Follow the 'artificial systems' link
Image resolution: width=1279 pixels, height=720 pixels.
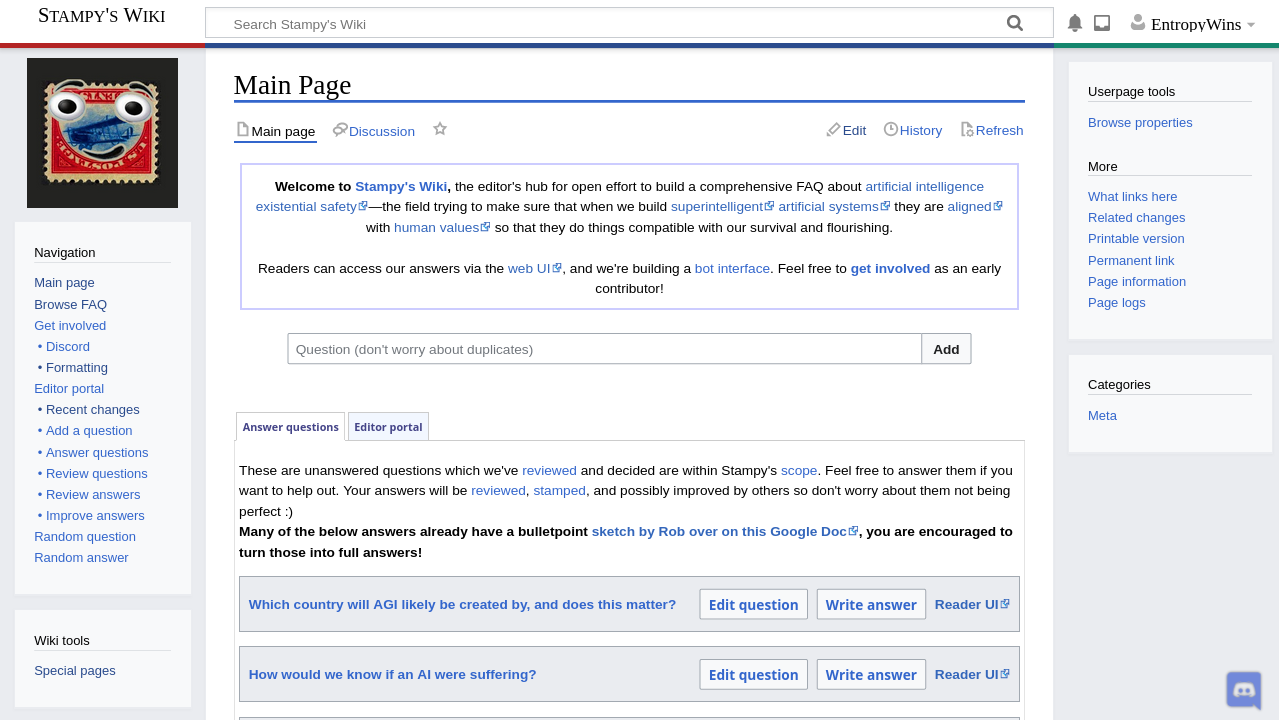tap(834, 206)
